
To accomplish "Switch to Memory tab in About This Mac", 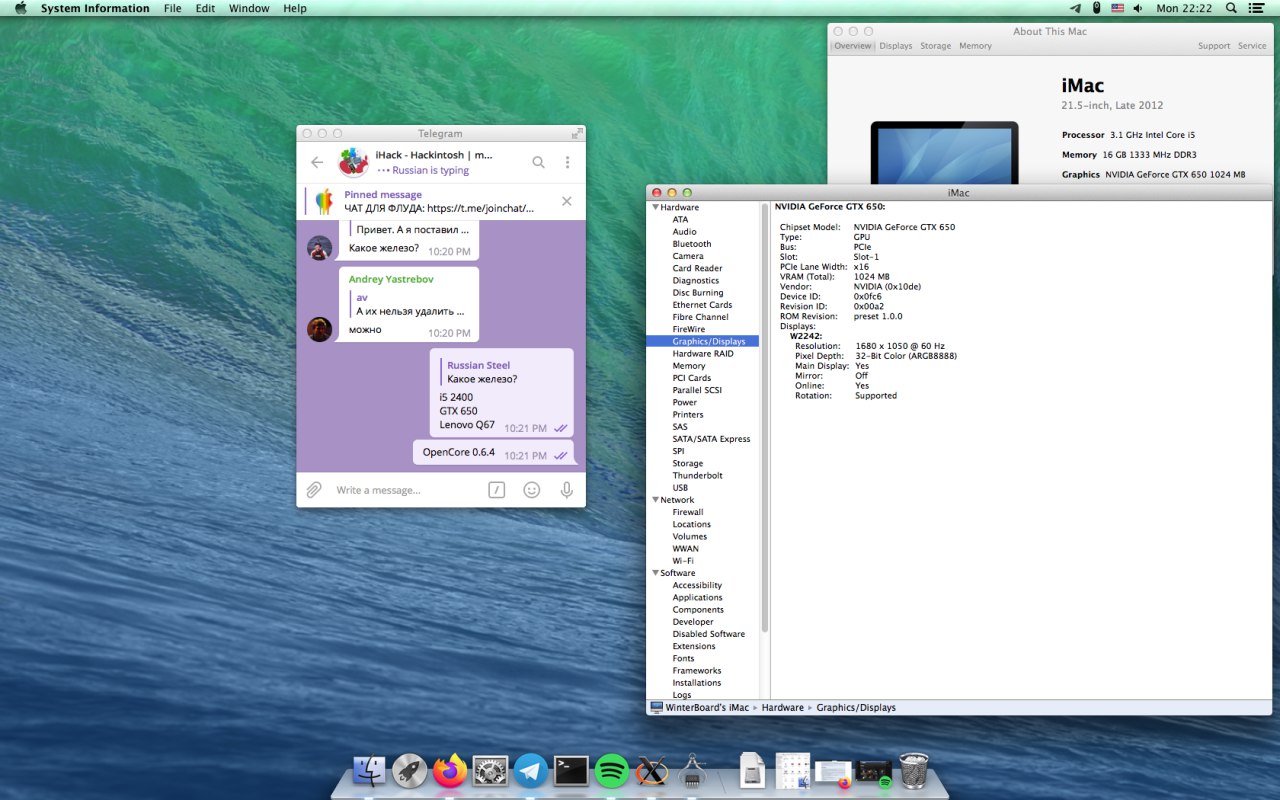I will pyautogui.click(x=976, y=46).
